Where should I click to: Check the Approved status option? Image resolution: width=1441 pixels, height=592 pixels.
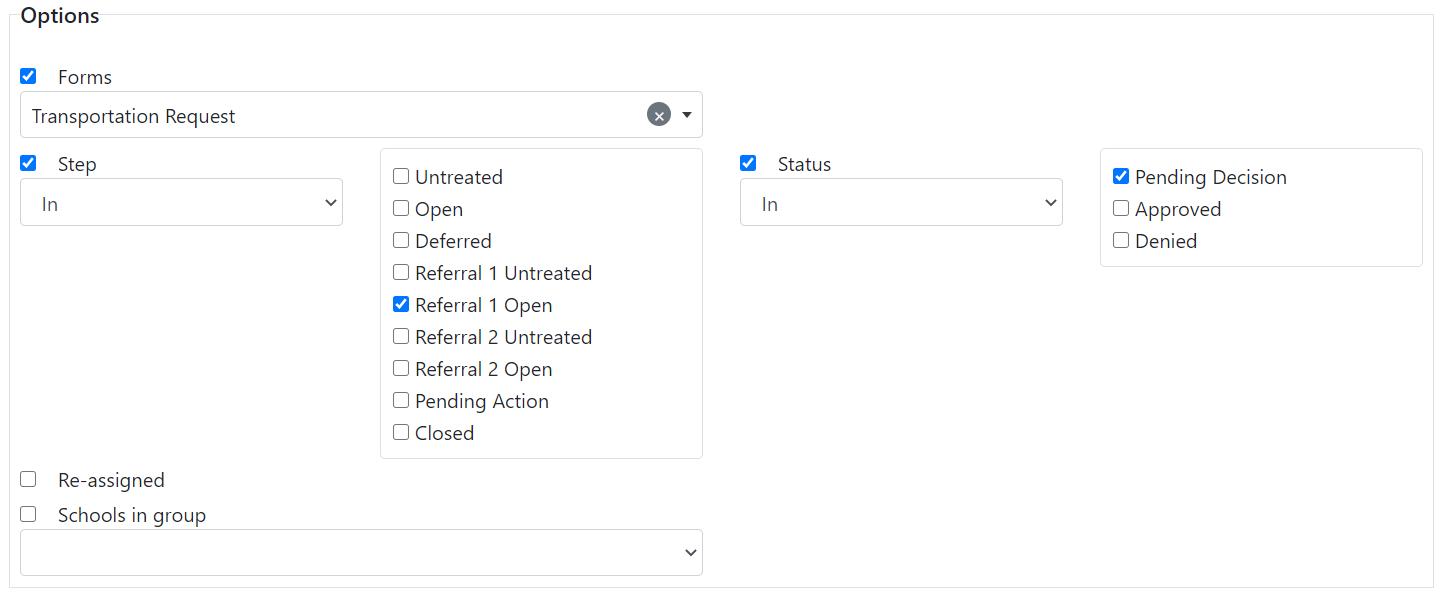(1121, 207)
